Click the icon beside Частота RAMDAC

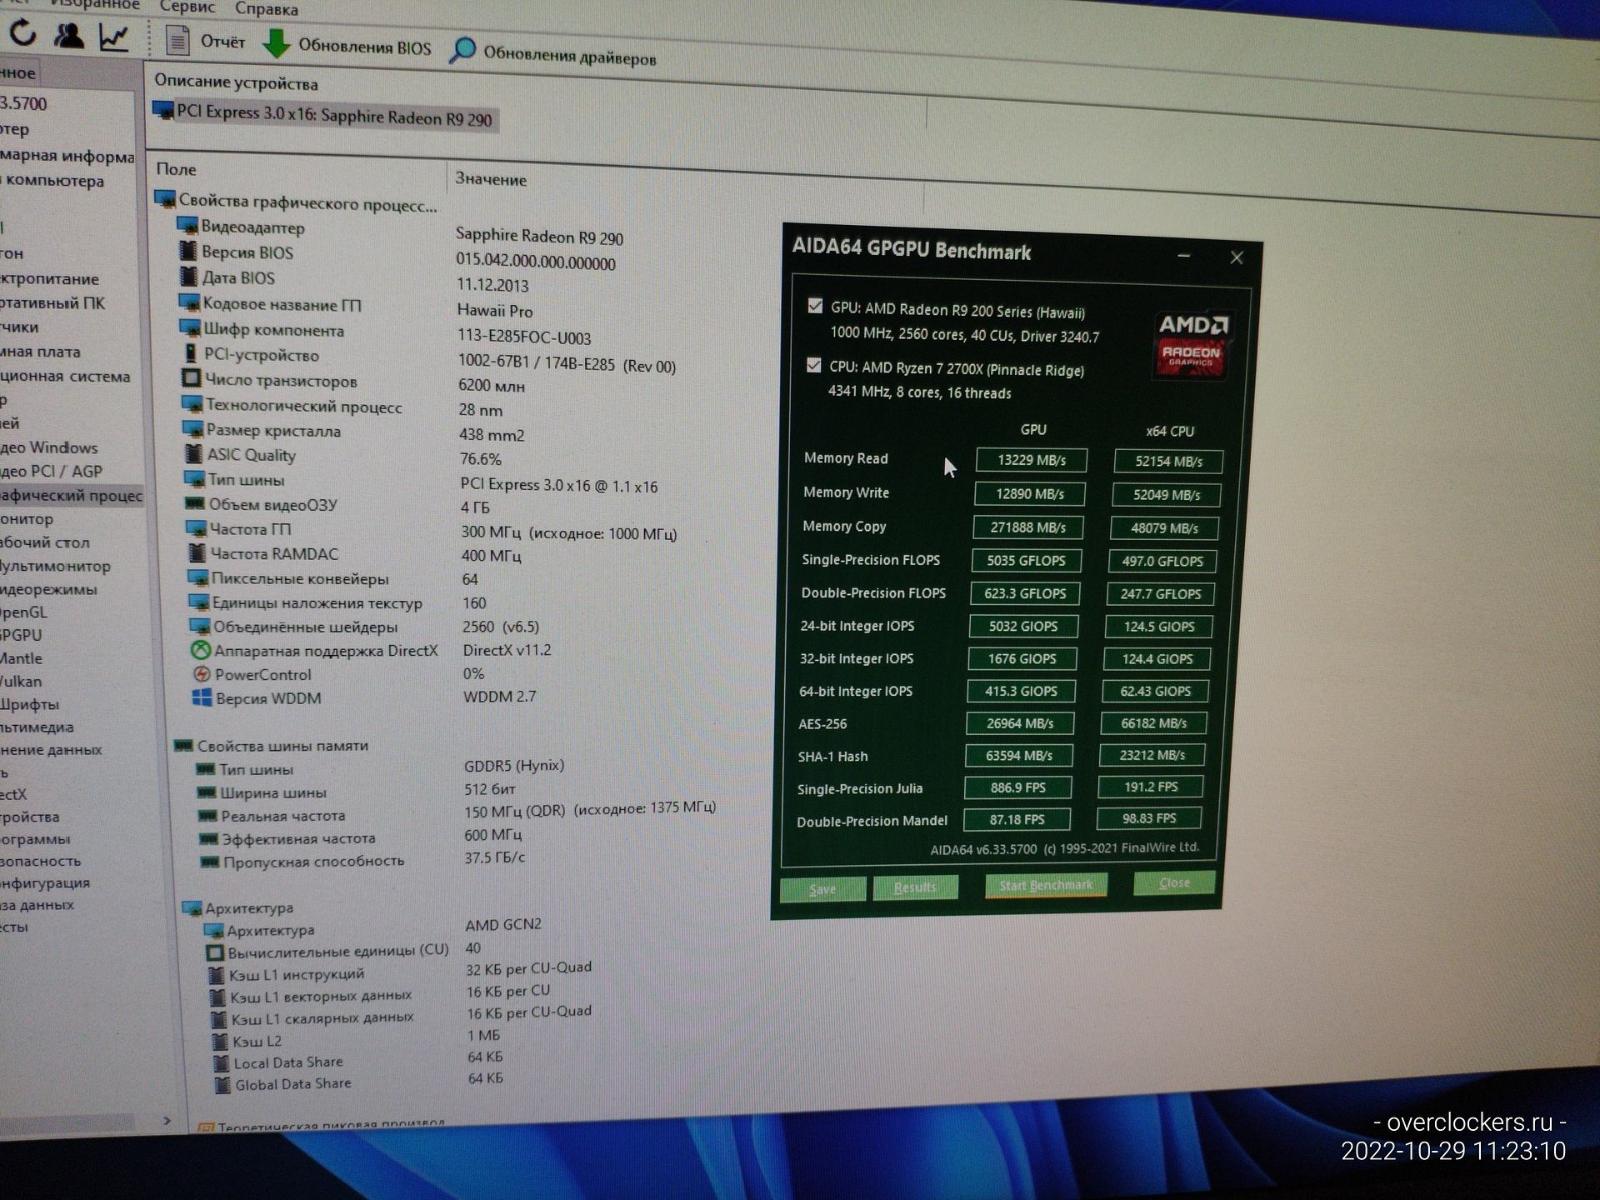pos(196,552)
